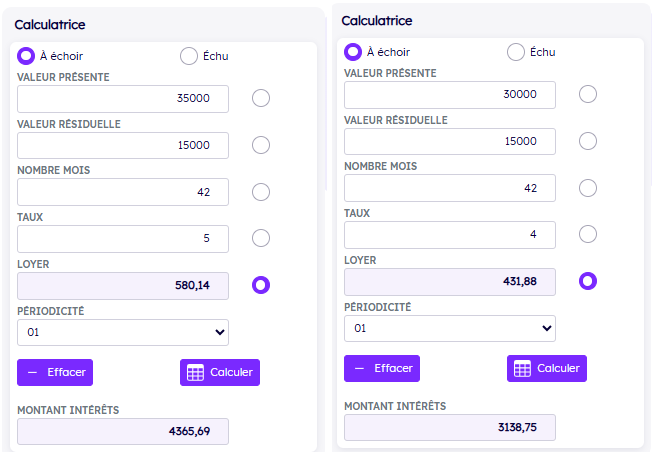This screenshot has width=652, height=452.
Task: Click the left Calculer button
Action: [220, 373]
